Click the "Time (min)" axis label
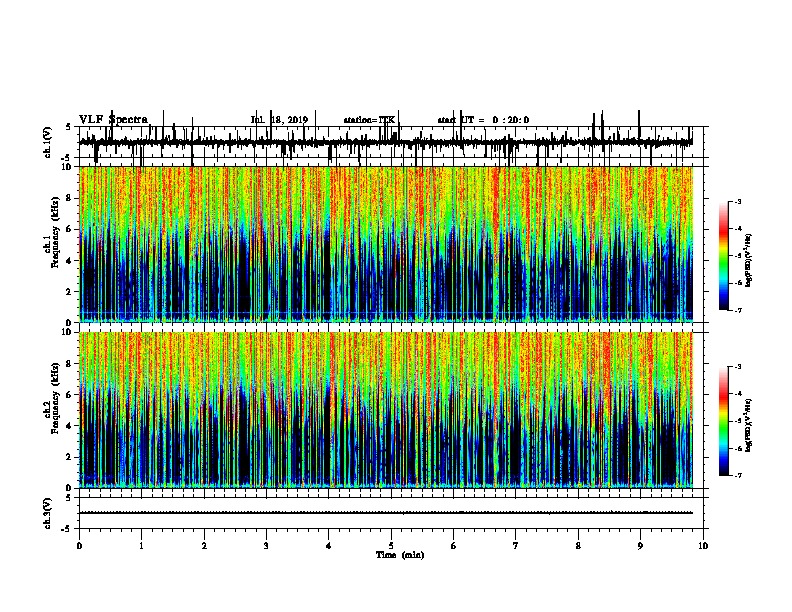Image resolution: width=792 pixels, height=612 pixels. (400, 555)
